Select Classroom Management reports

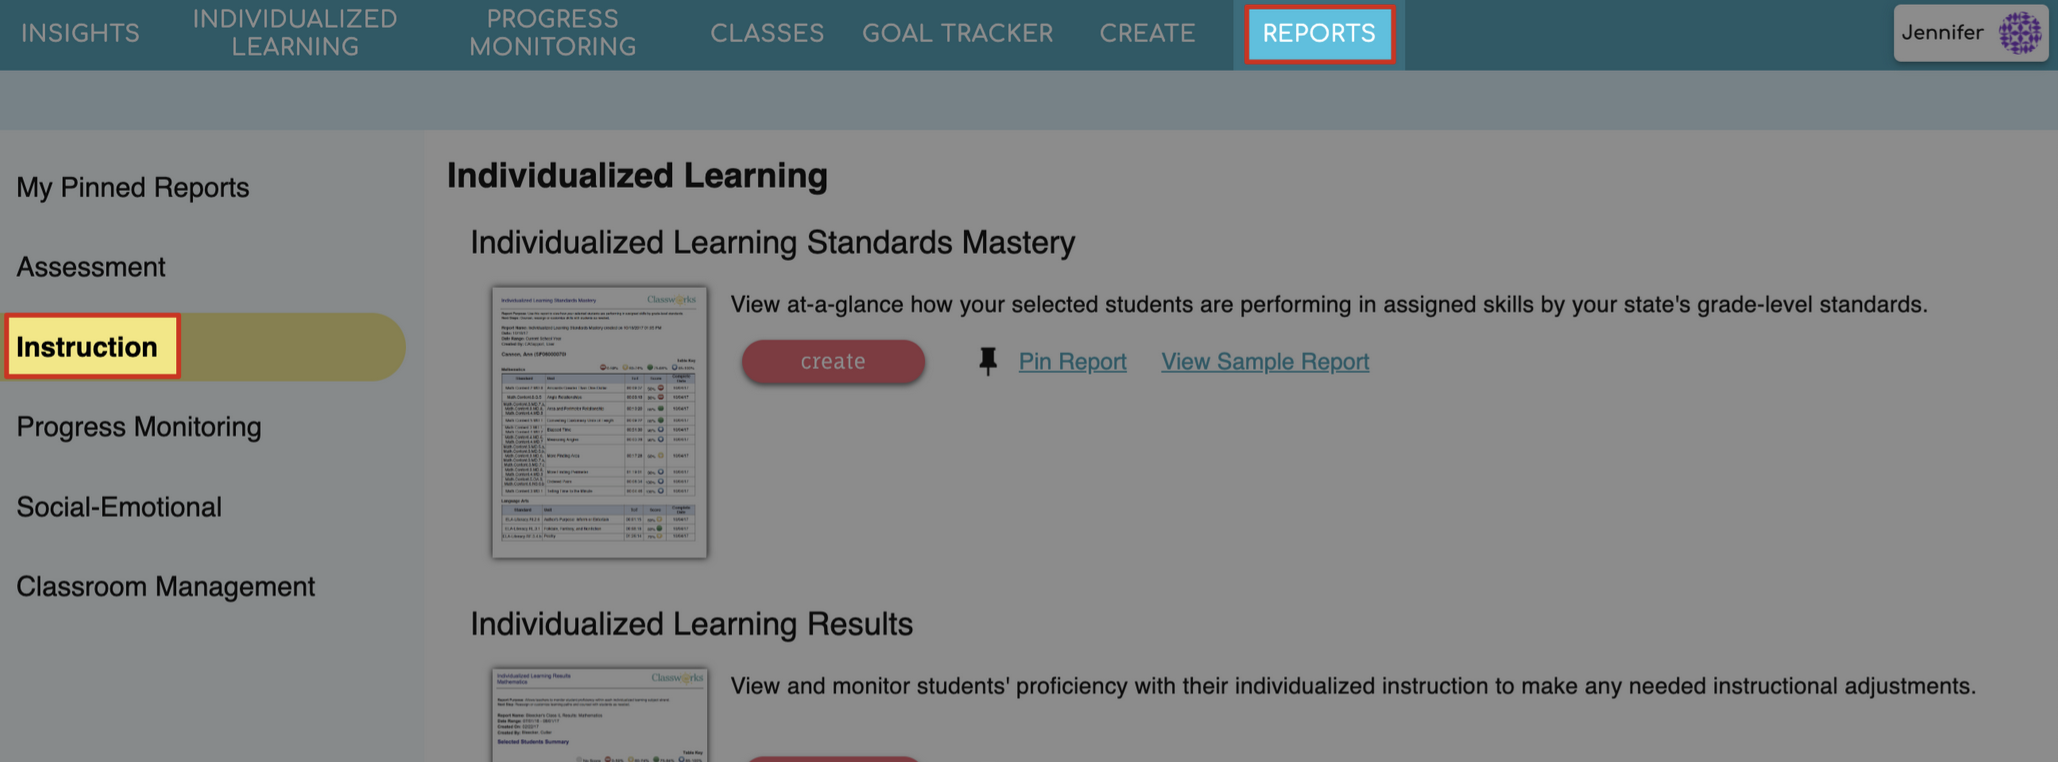point(166,587)
